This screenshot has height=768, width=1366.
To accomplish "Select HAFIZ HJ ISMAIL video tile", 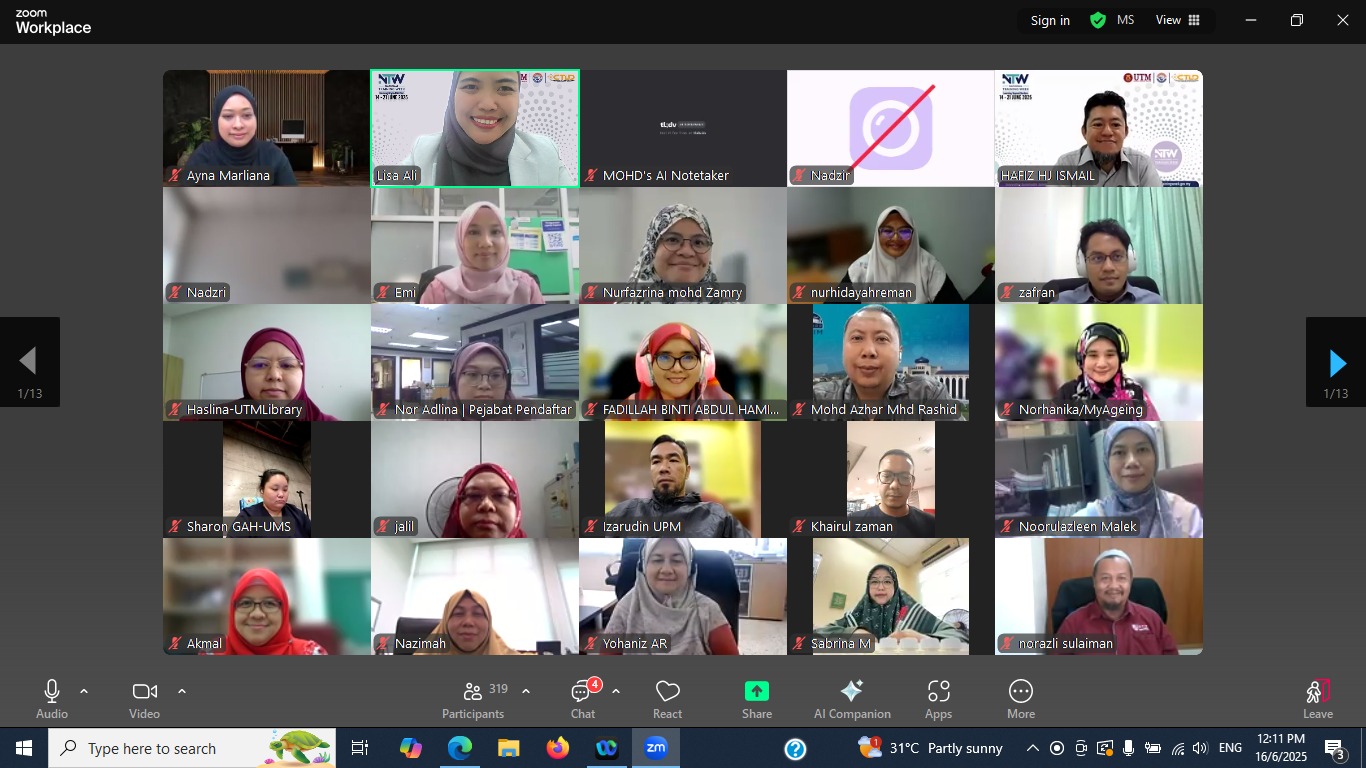I will coord(1099,128).
